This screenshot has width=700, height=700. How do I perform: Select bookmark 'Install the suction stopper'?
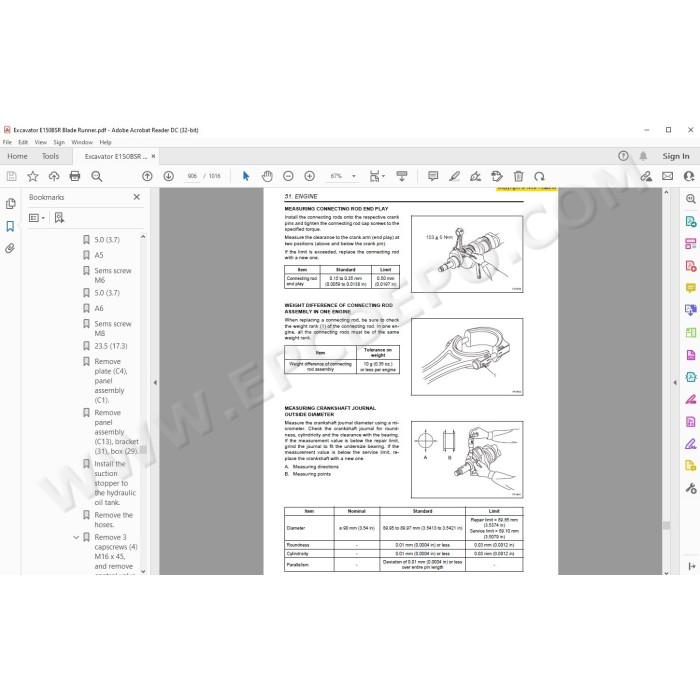click(x=115, y=483)
